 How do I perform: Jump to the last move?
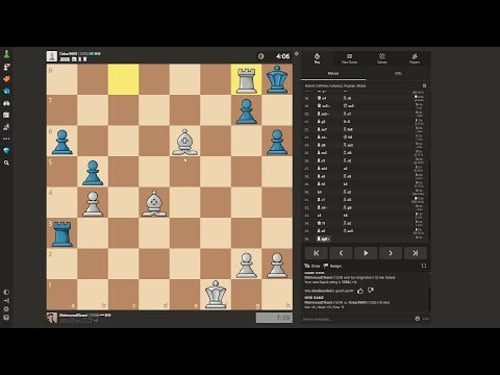point(415,253)
